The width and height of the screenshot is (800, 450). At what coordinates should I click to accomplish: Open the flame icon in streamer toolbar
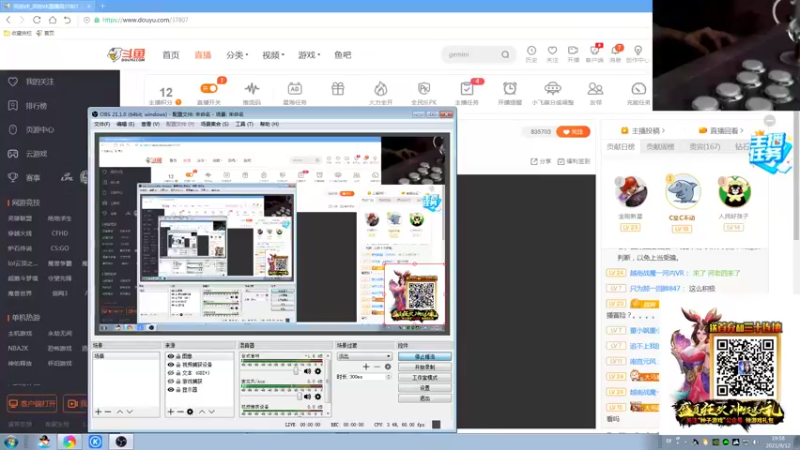point(381,89)
